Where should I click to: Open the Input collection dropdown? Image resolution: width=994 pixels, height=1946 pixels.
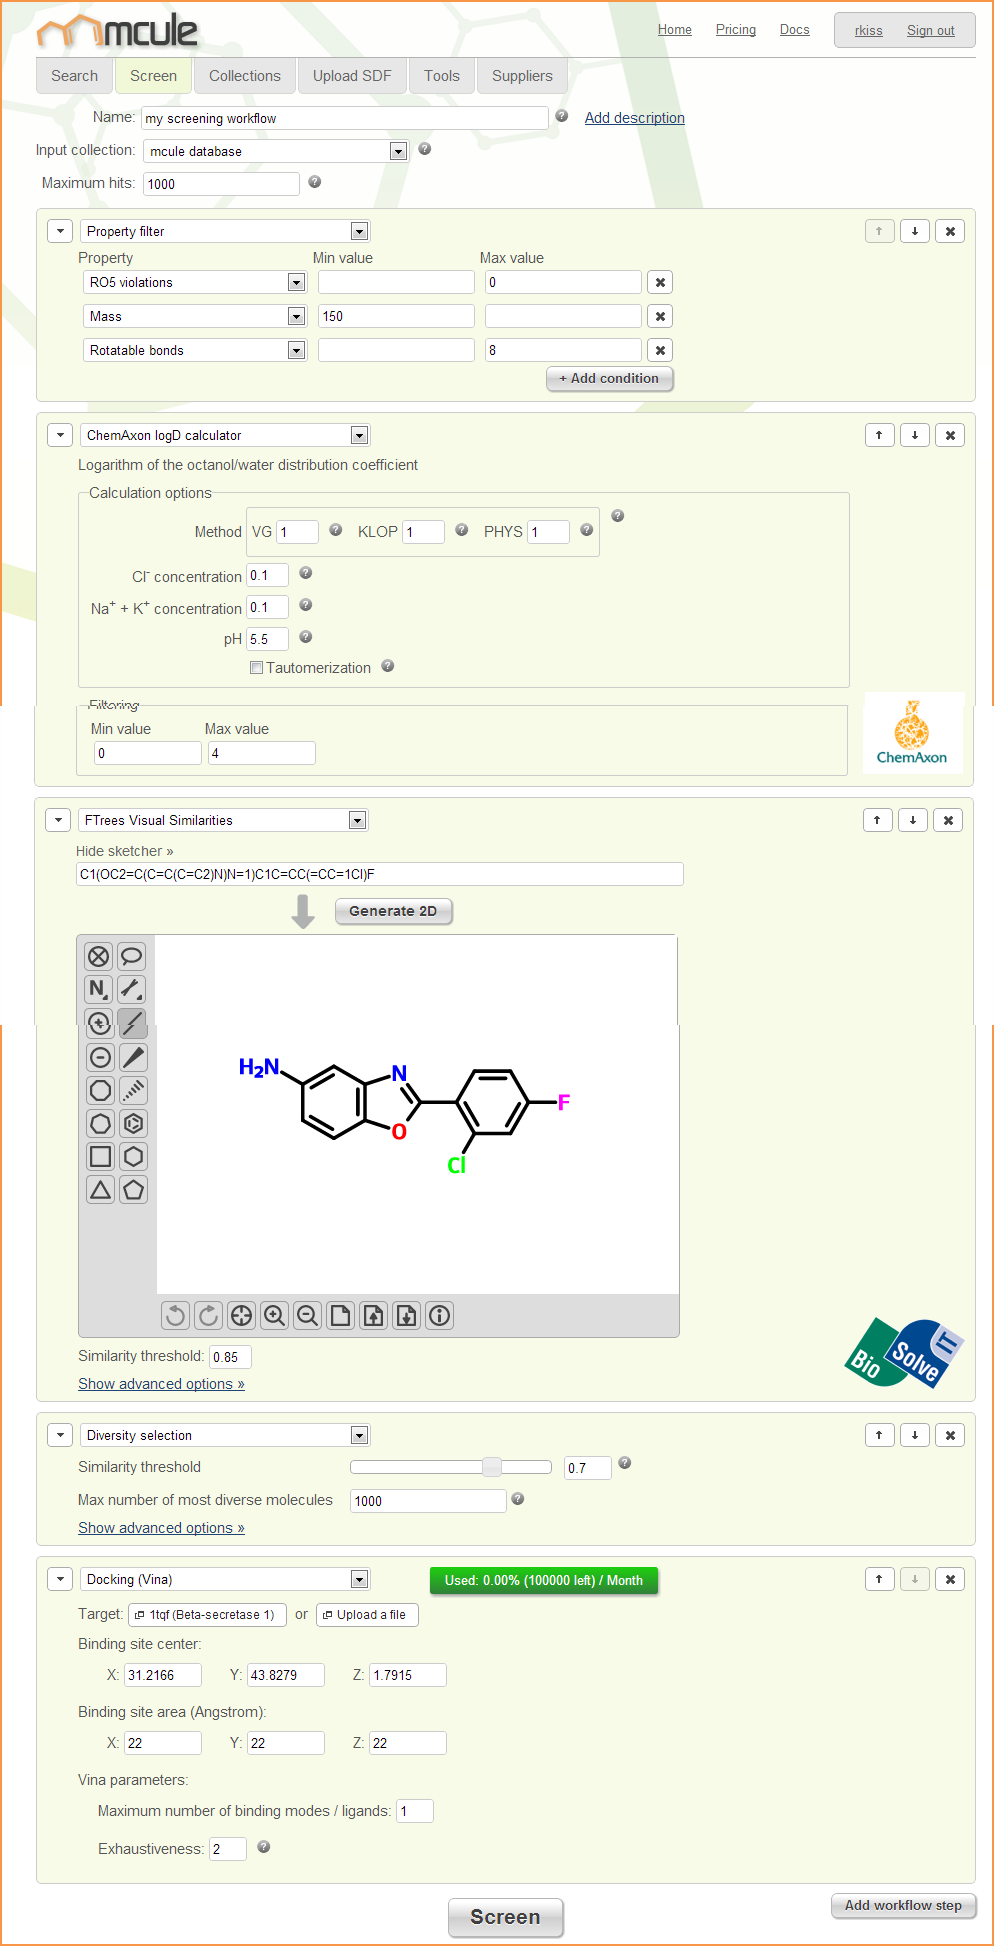pyautogui.click(x=398, y=151)
